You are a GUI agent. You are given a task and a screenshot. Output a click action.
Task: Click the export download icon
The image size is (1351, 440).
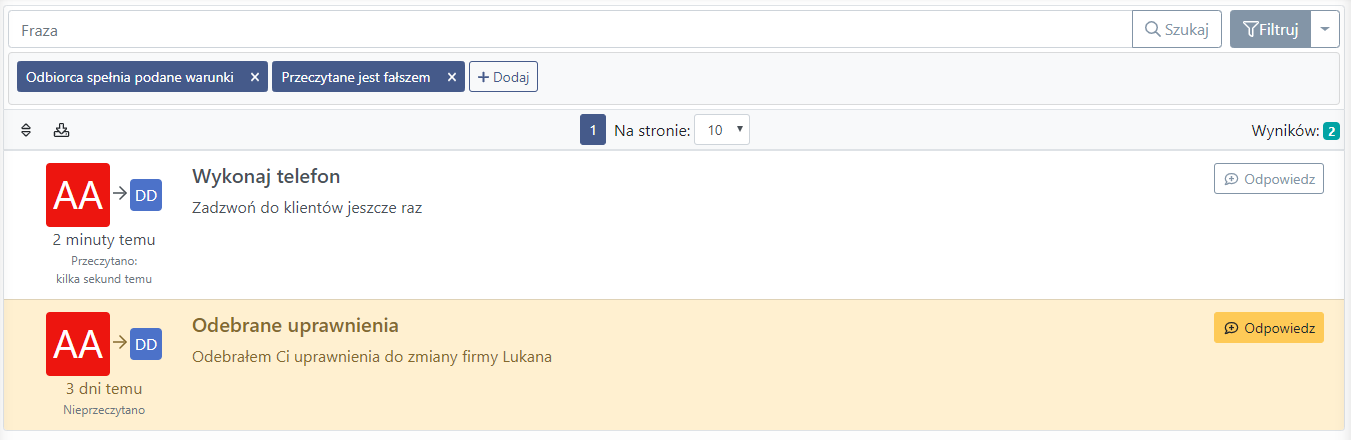tap(61, 130)
